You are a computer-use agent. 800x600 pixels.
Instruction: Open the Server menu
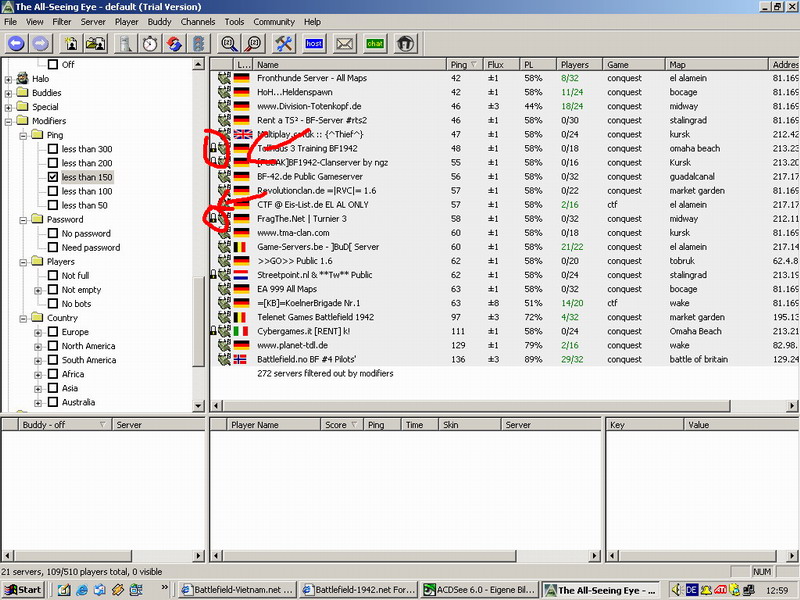[x=93, y=21]
